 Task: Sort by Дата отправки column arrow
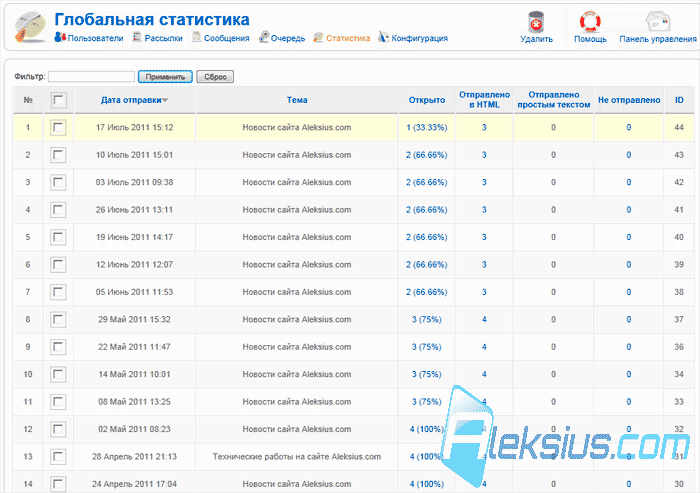coord(165,100)
